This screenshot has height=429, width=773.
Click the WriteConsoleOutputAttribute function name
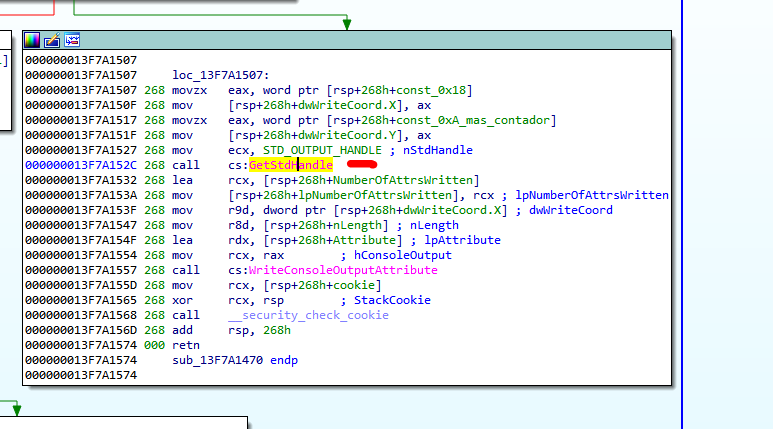click(343, 270)
